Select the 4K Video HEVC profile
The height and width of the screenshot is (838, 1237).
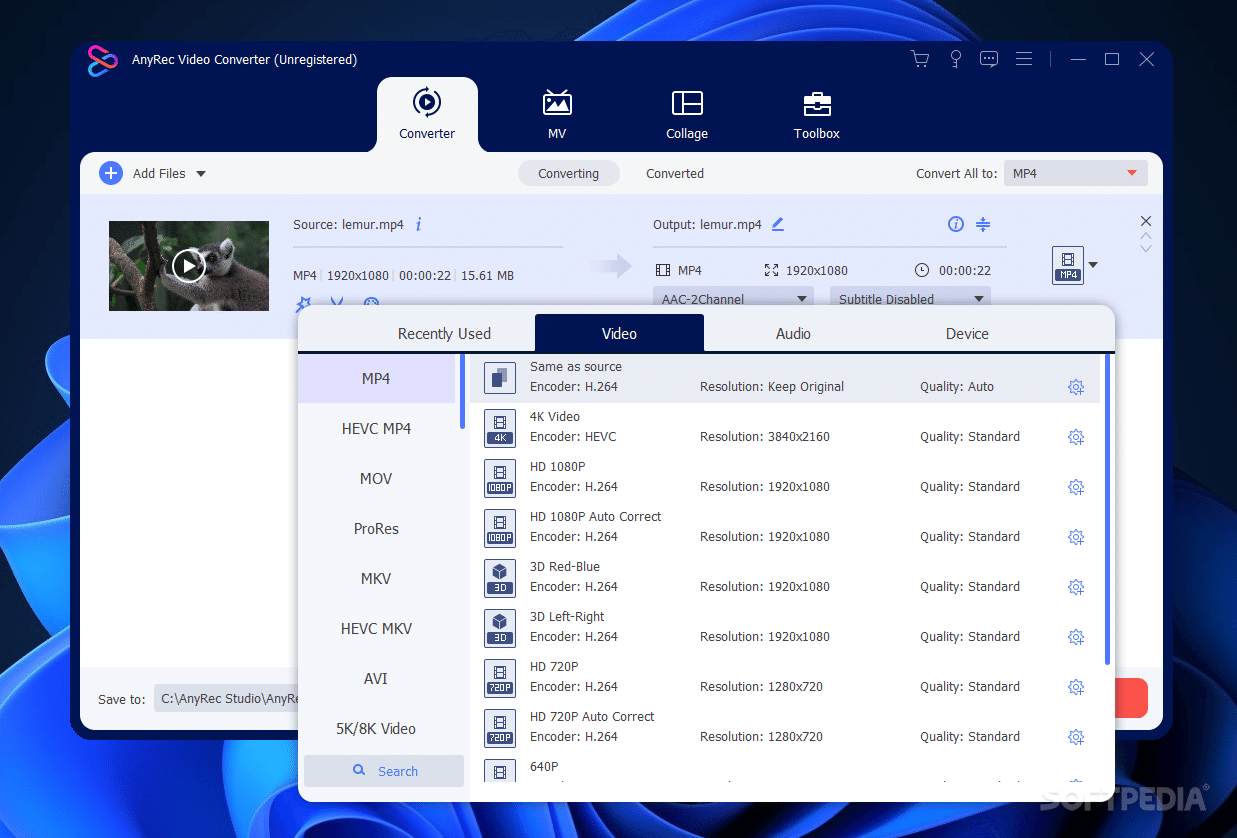click(700, 427)
